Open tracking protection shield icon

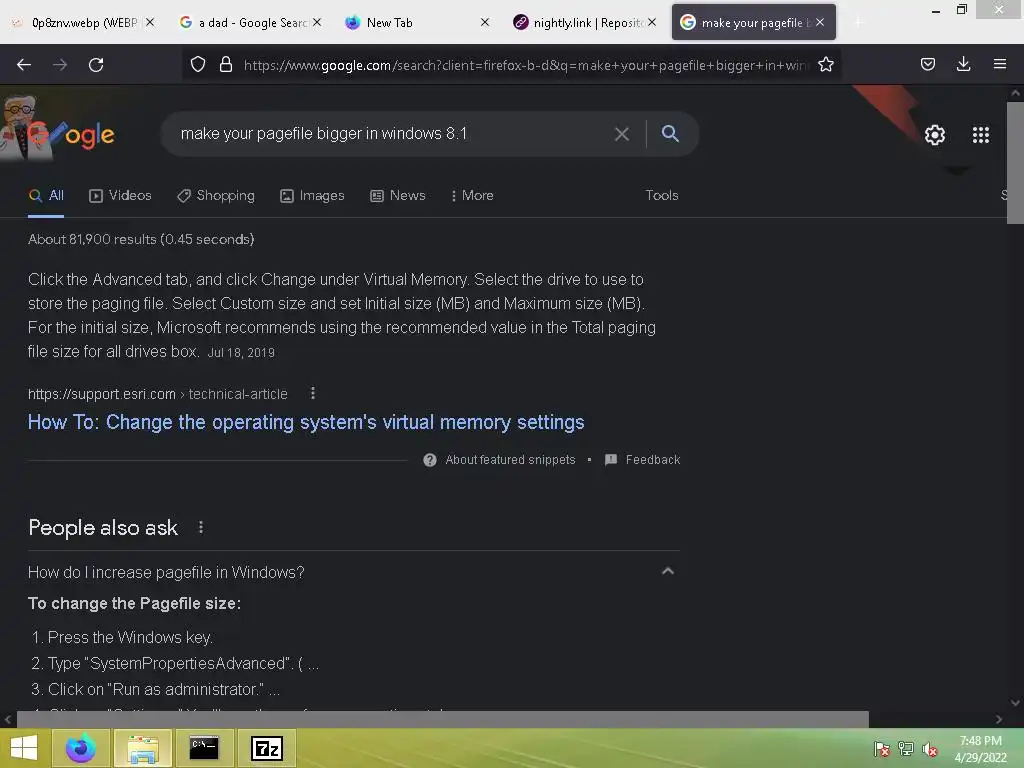pyautogui.click(x=198, y=64)
